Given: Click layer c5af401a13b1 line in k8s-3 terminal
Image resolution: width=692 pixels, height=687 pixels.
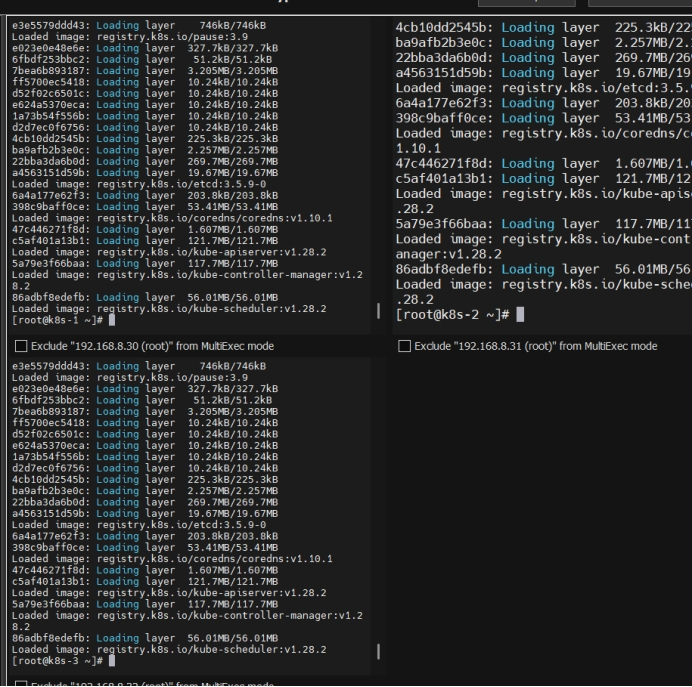Looking at the screenshot, I should 145,581.
